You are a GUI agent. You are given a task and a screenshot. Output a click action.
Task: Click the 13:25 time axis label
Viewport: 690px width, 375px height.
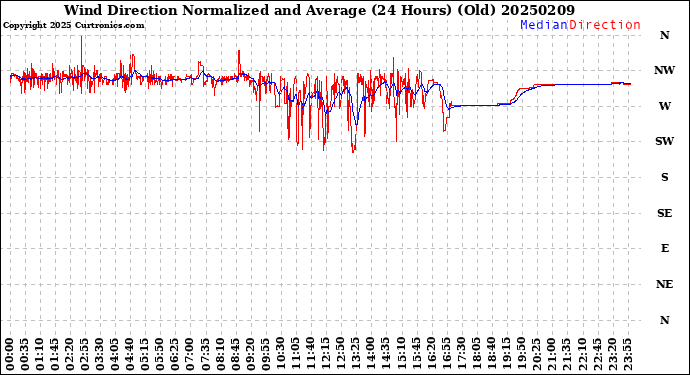[x=356, y=355]
